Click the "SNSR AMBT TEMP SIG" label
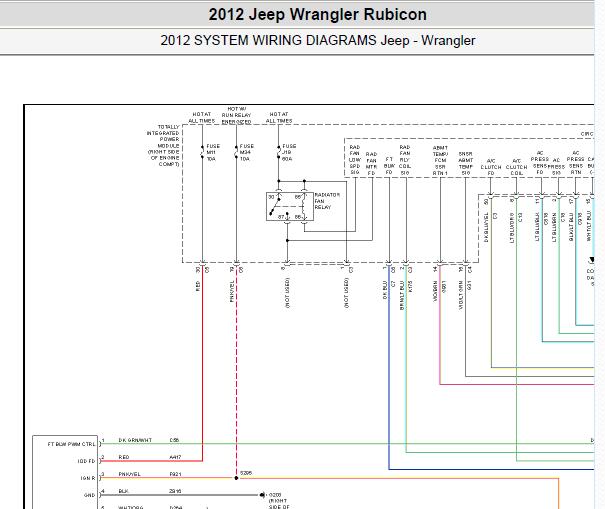Screen dimensions: 605x509 pyautogui.click(x=466, y=164)
